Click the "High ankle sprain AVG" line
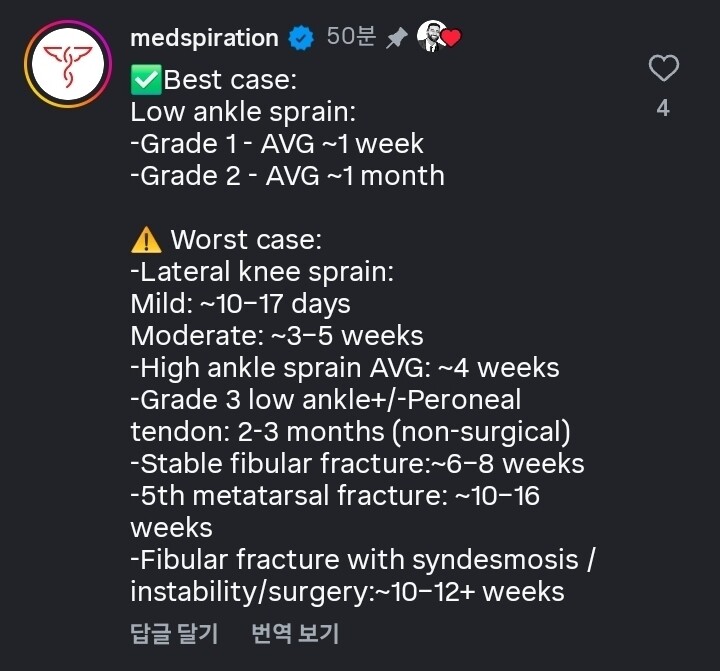720x671 pixels. (x=345, y=368)
